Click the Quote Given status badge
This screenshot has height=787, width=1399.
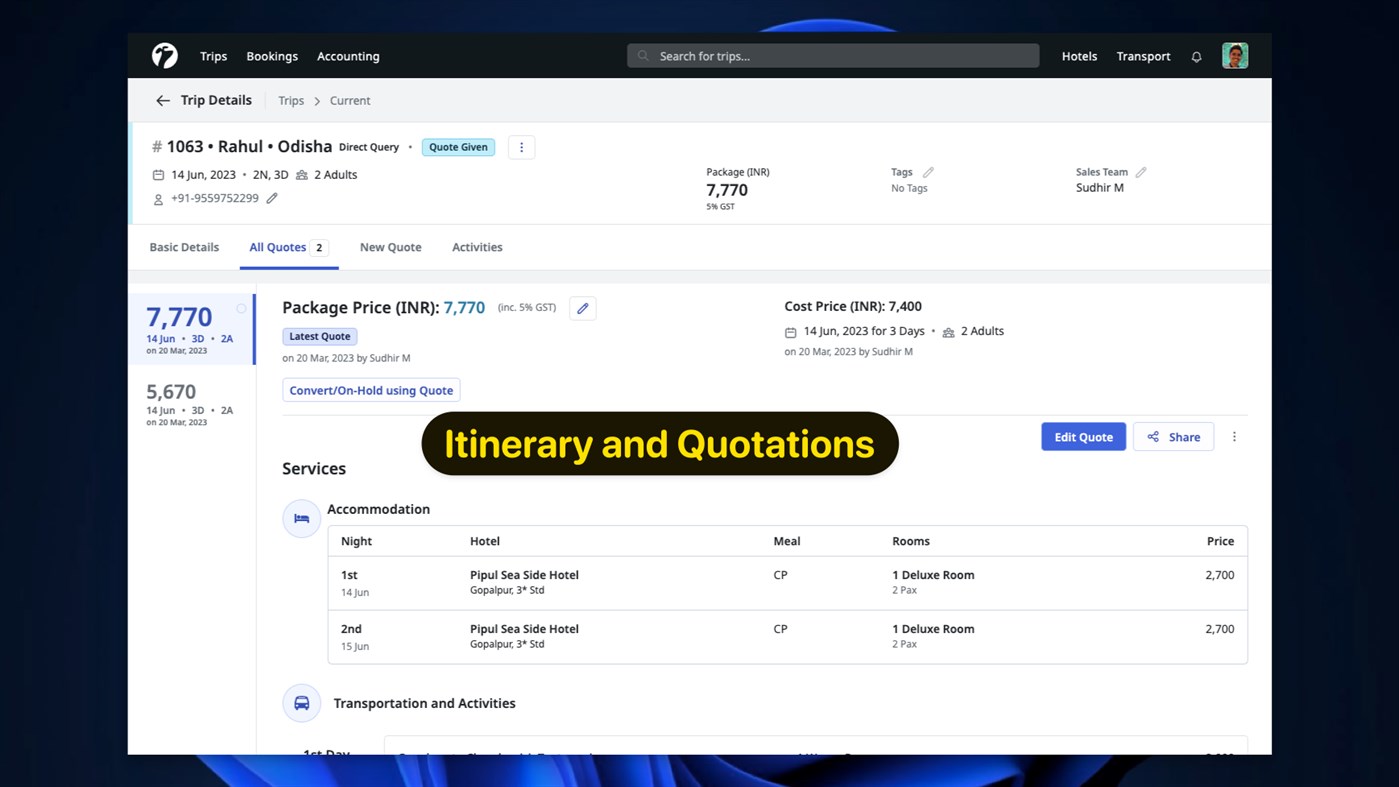click(x=458, y=147)
